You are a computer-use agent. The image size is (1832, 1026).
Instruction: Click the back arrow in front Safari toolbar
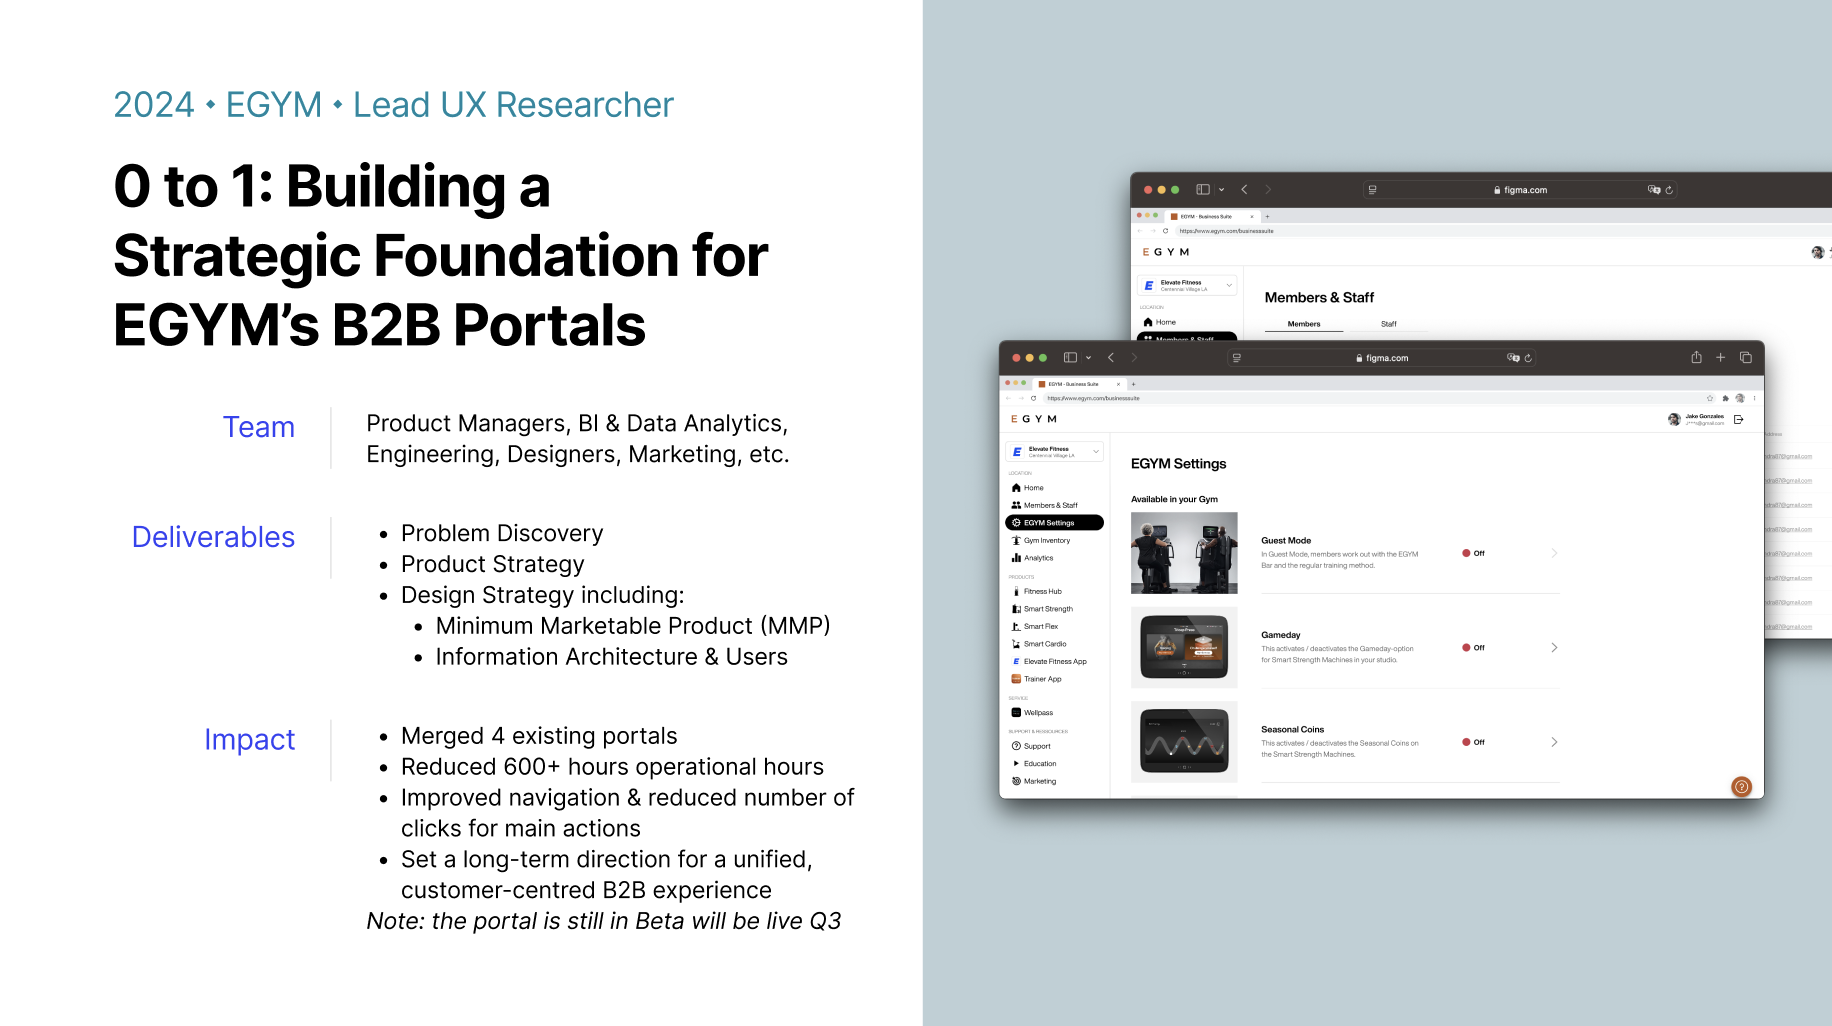click(1110, 357)
